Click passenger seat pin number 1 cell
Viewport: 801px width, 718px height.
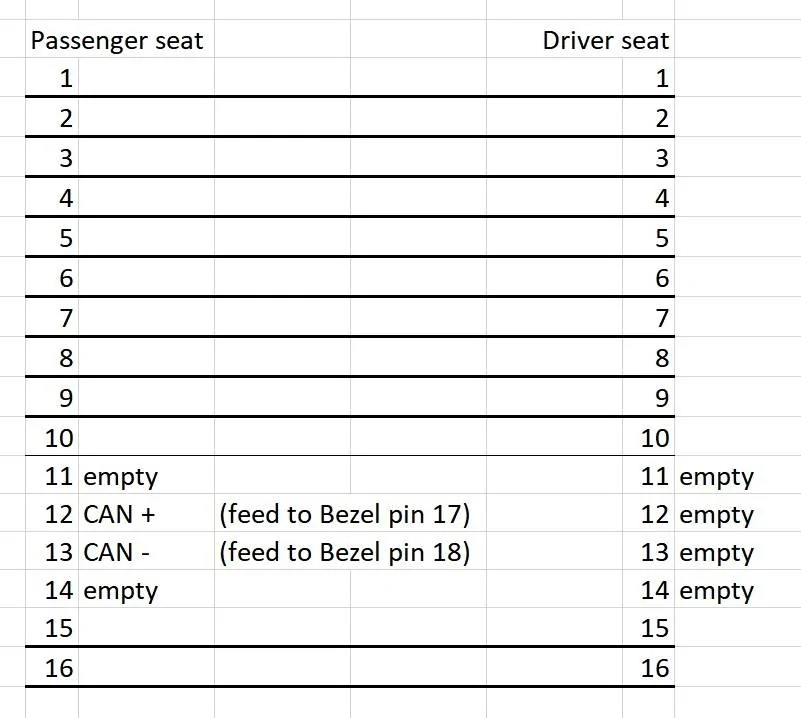point(52,77)
